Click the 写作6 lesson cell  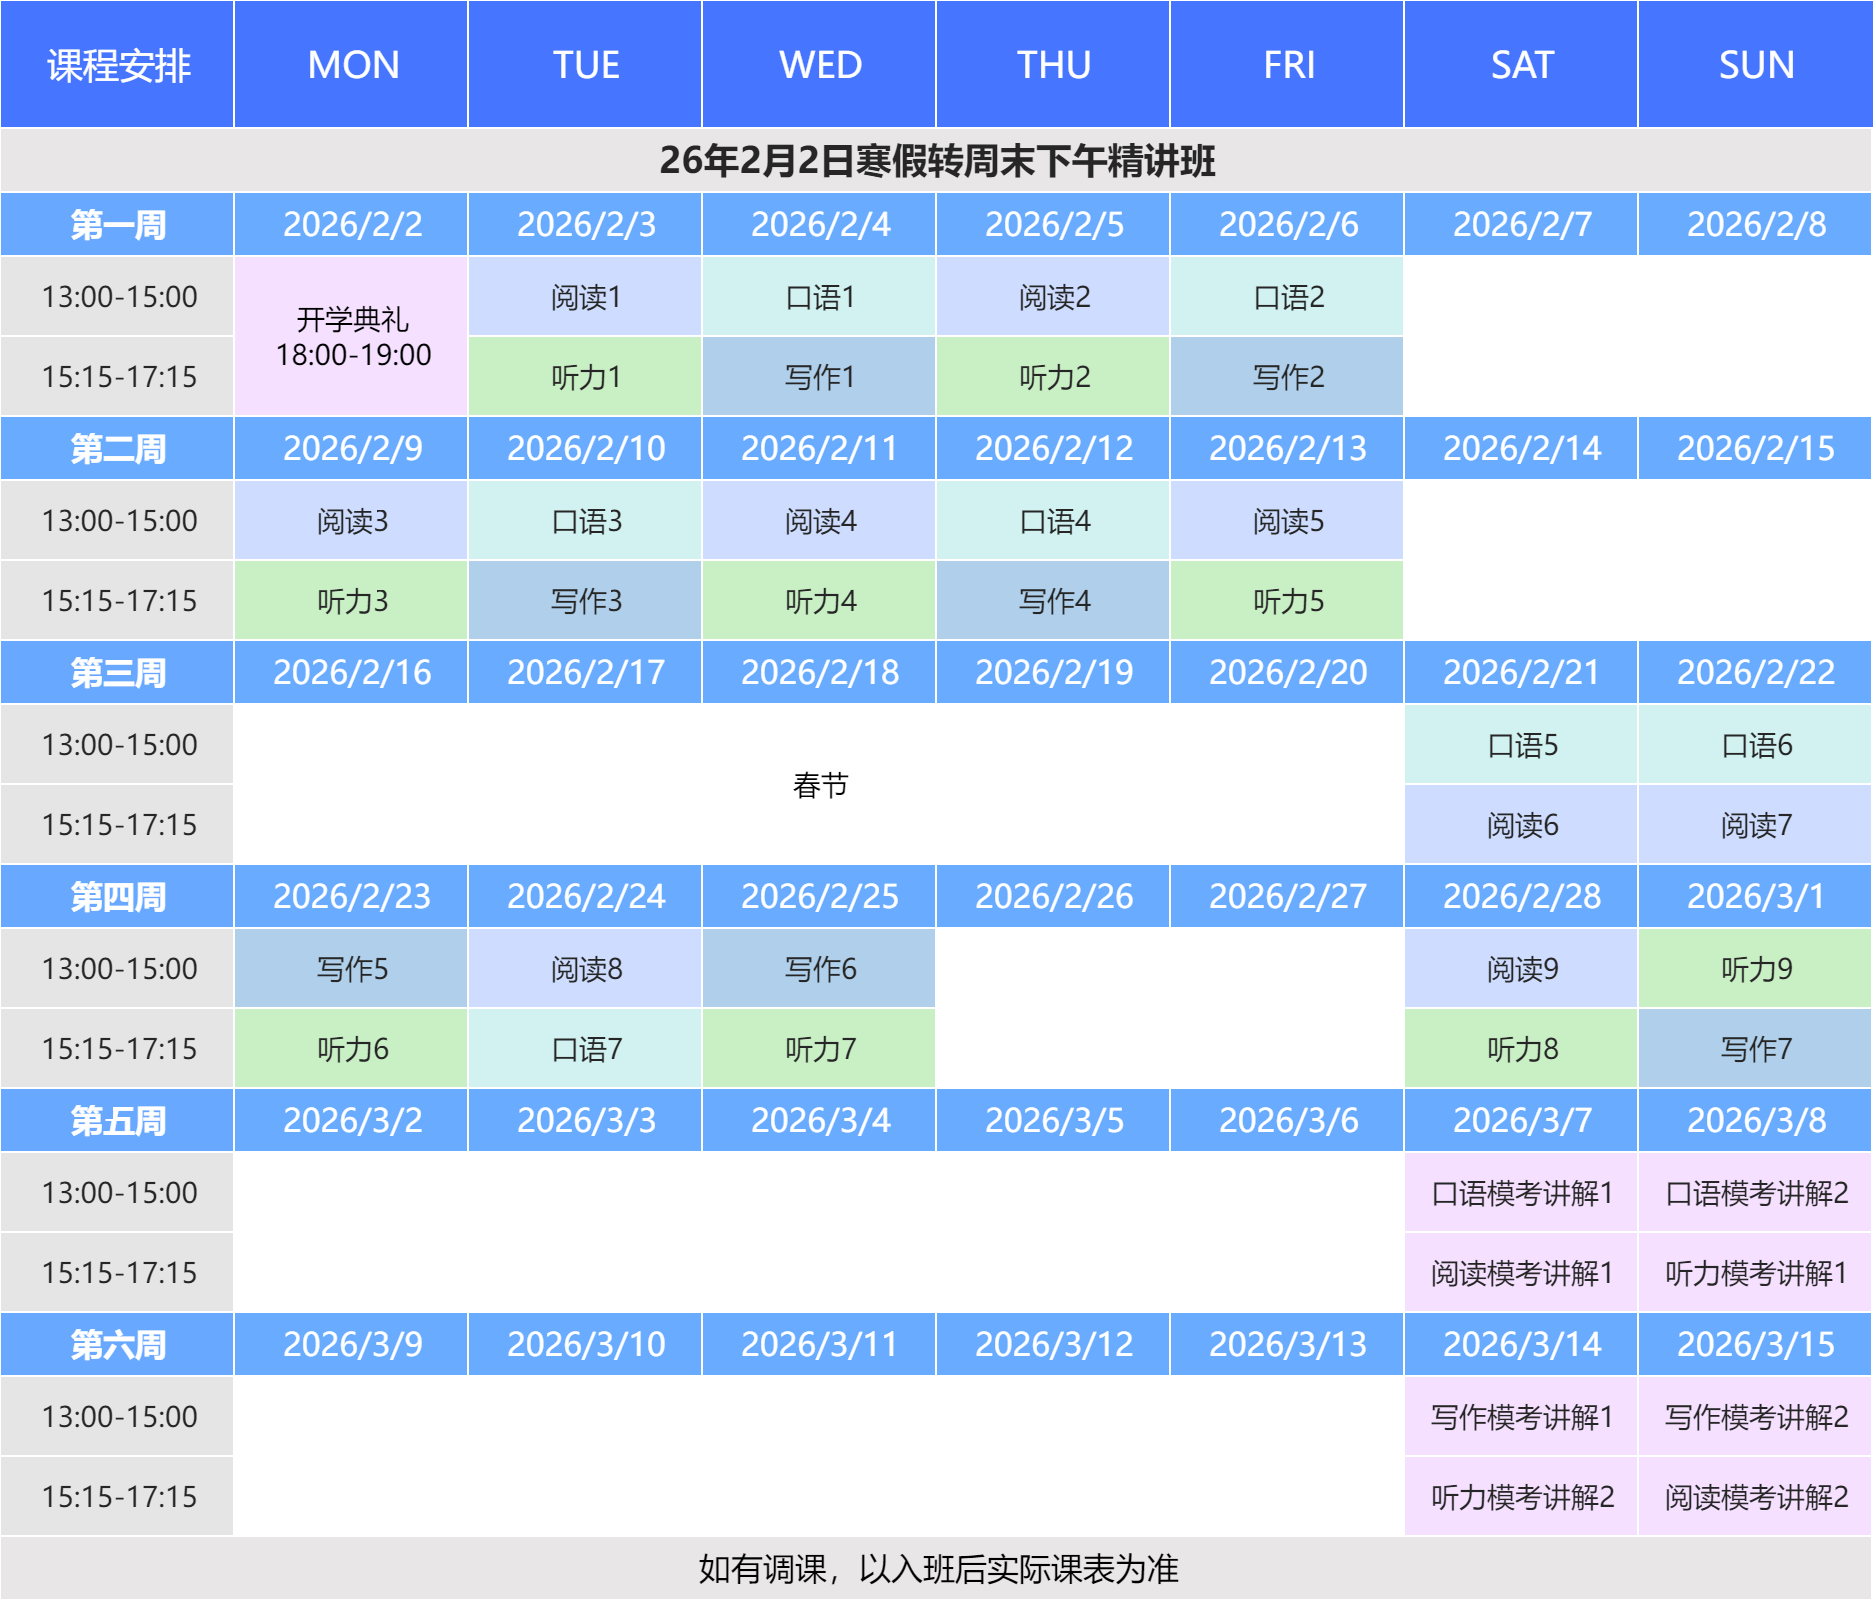pyautogui.click(x=820, y=969)
